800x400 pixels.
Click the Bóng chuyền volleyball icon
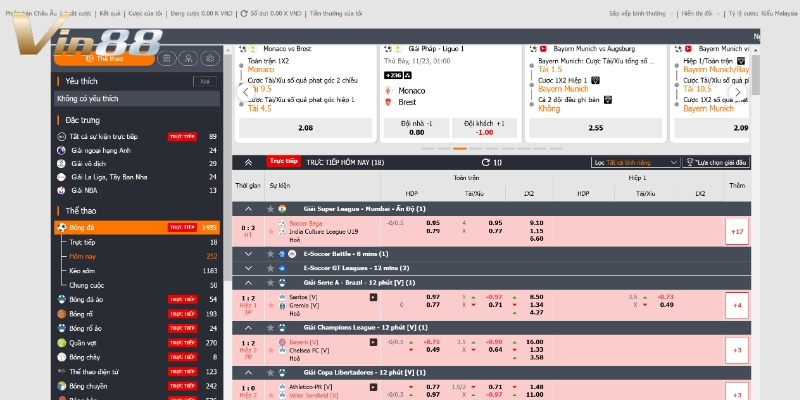tap(62, 386)
